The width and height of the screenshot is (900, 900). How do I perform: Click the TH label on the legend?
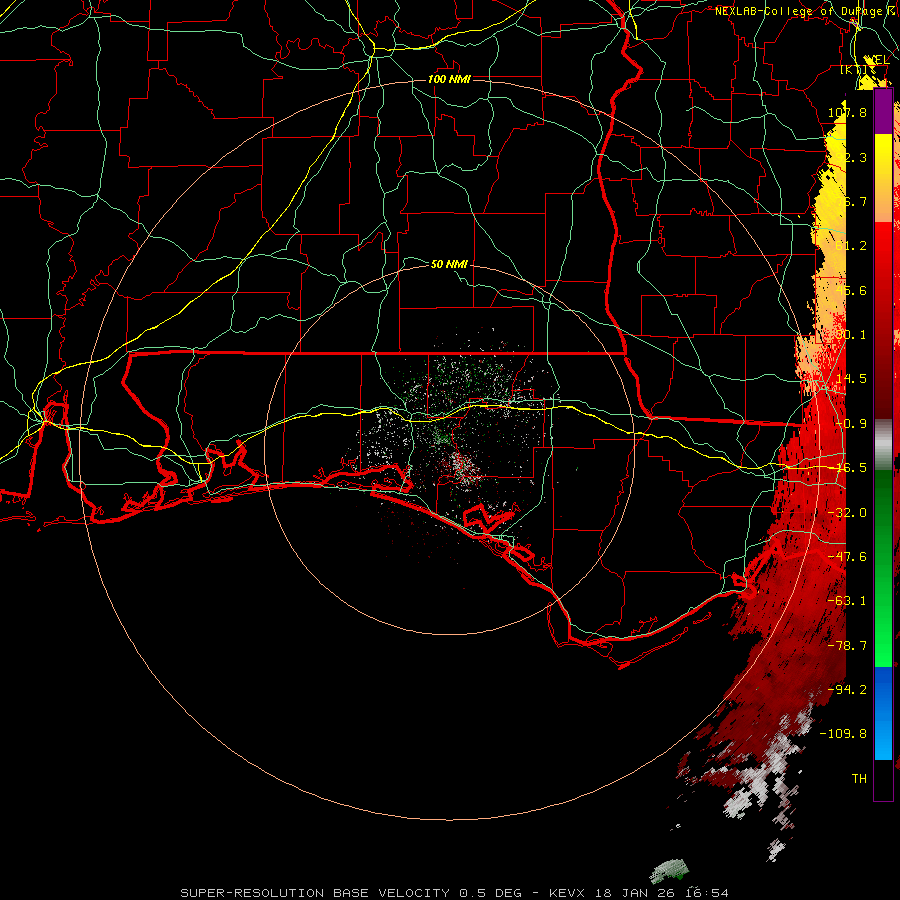(859, 778)
